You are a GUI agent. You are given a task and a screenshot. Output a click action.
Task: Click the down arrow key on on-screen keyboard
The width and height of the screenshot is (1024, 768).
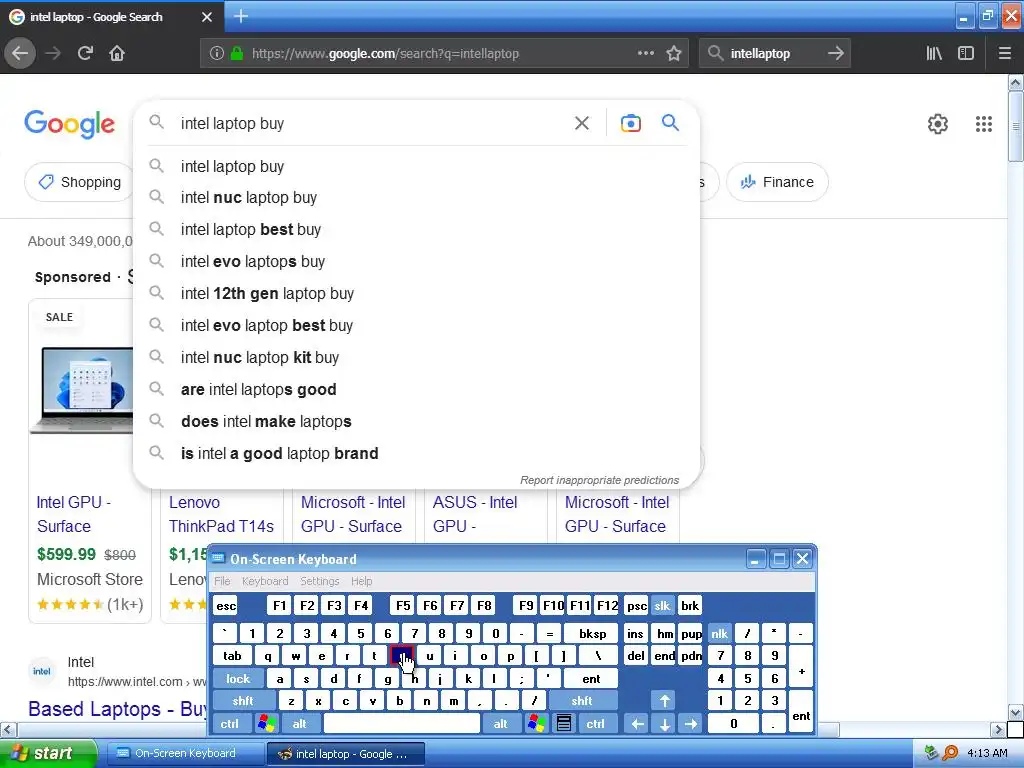pyautogui.click(x=664, y=724)
